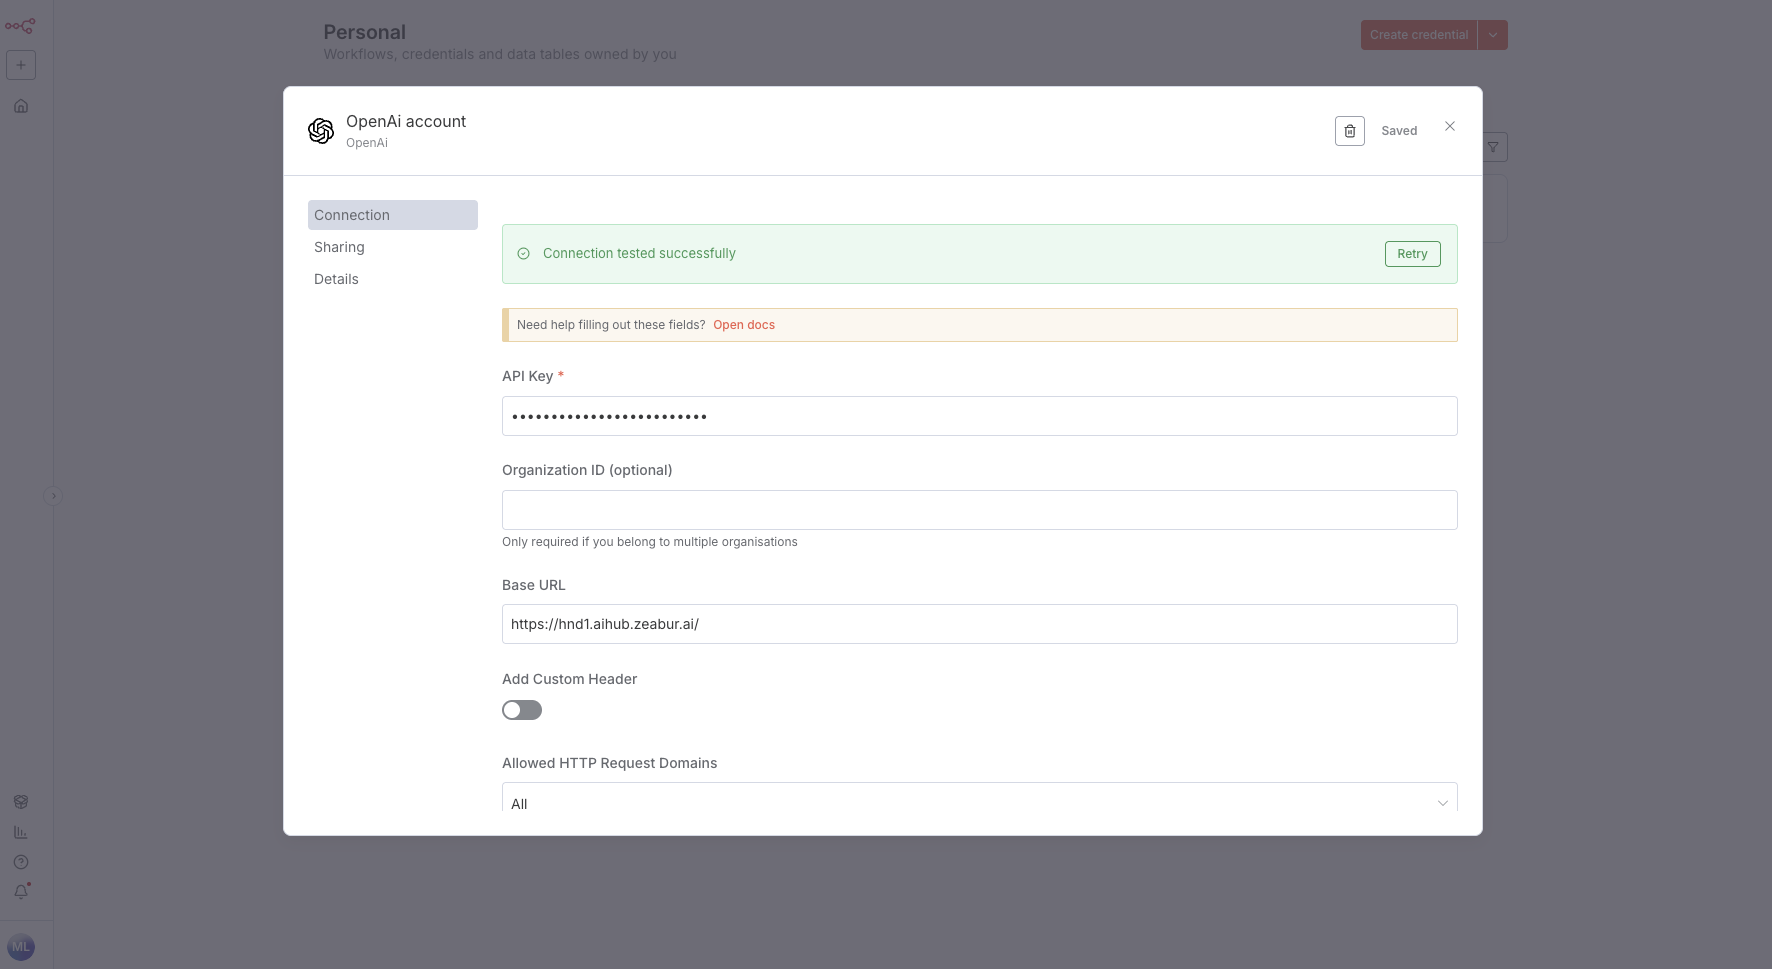The image size is (1772, 969).
Task: Go to the home icon in sidebar
Action: (21, 106)
